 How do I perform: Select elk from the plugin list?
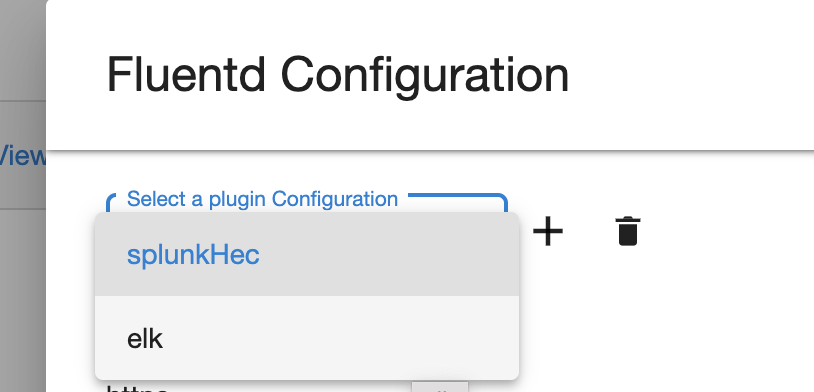click(307, 338)
